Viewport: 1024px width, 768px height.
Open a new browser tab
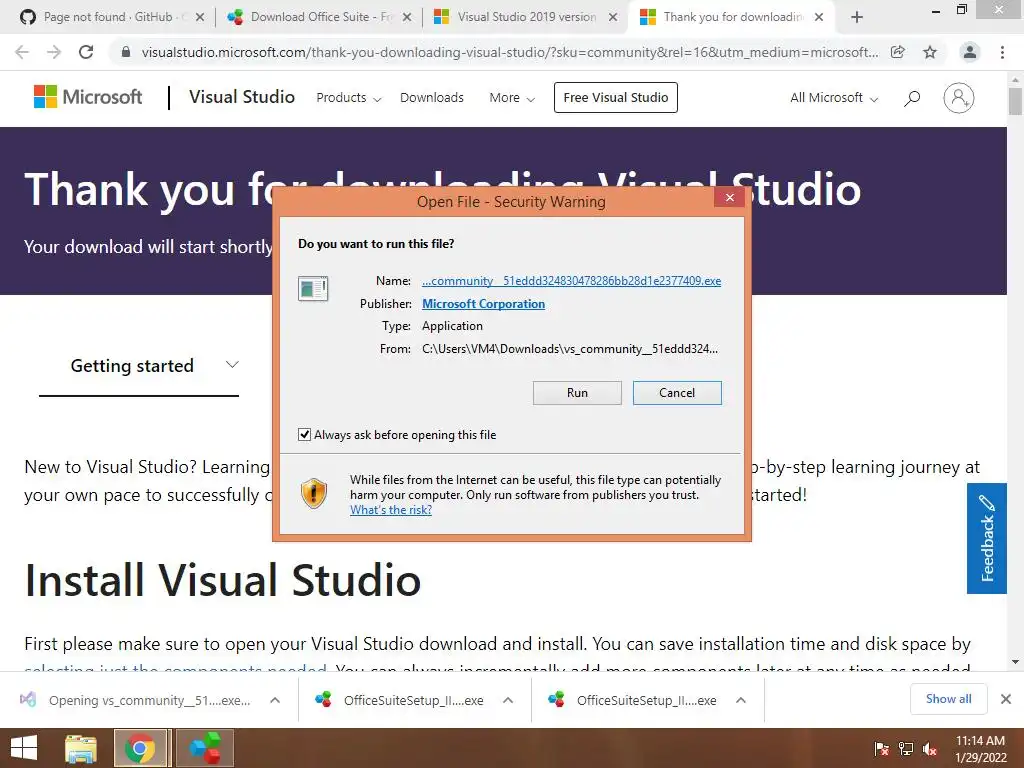pyautogui.click(x=857, y=17)
